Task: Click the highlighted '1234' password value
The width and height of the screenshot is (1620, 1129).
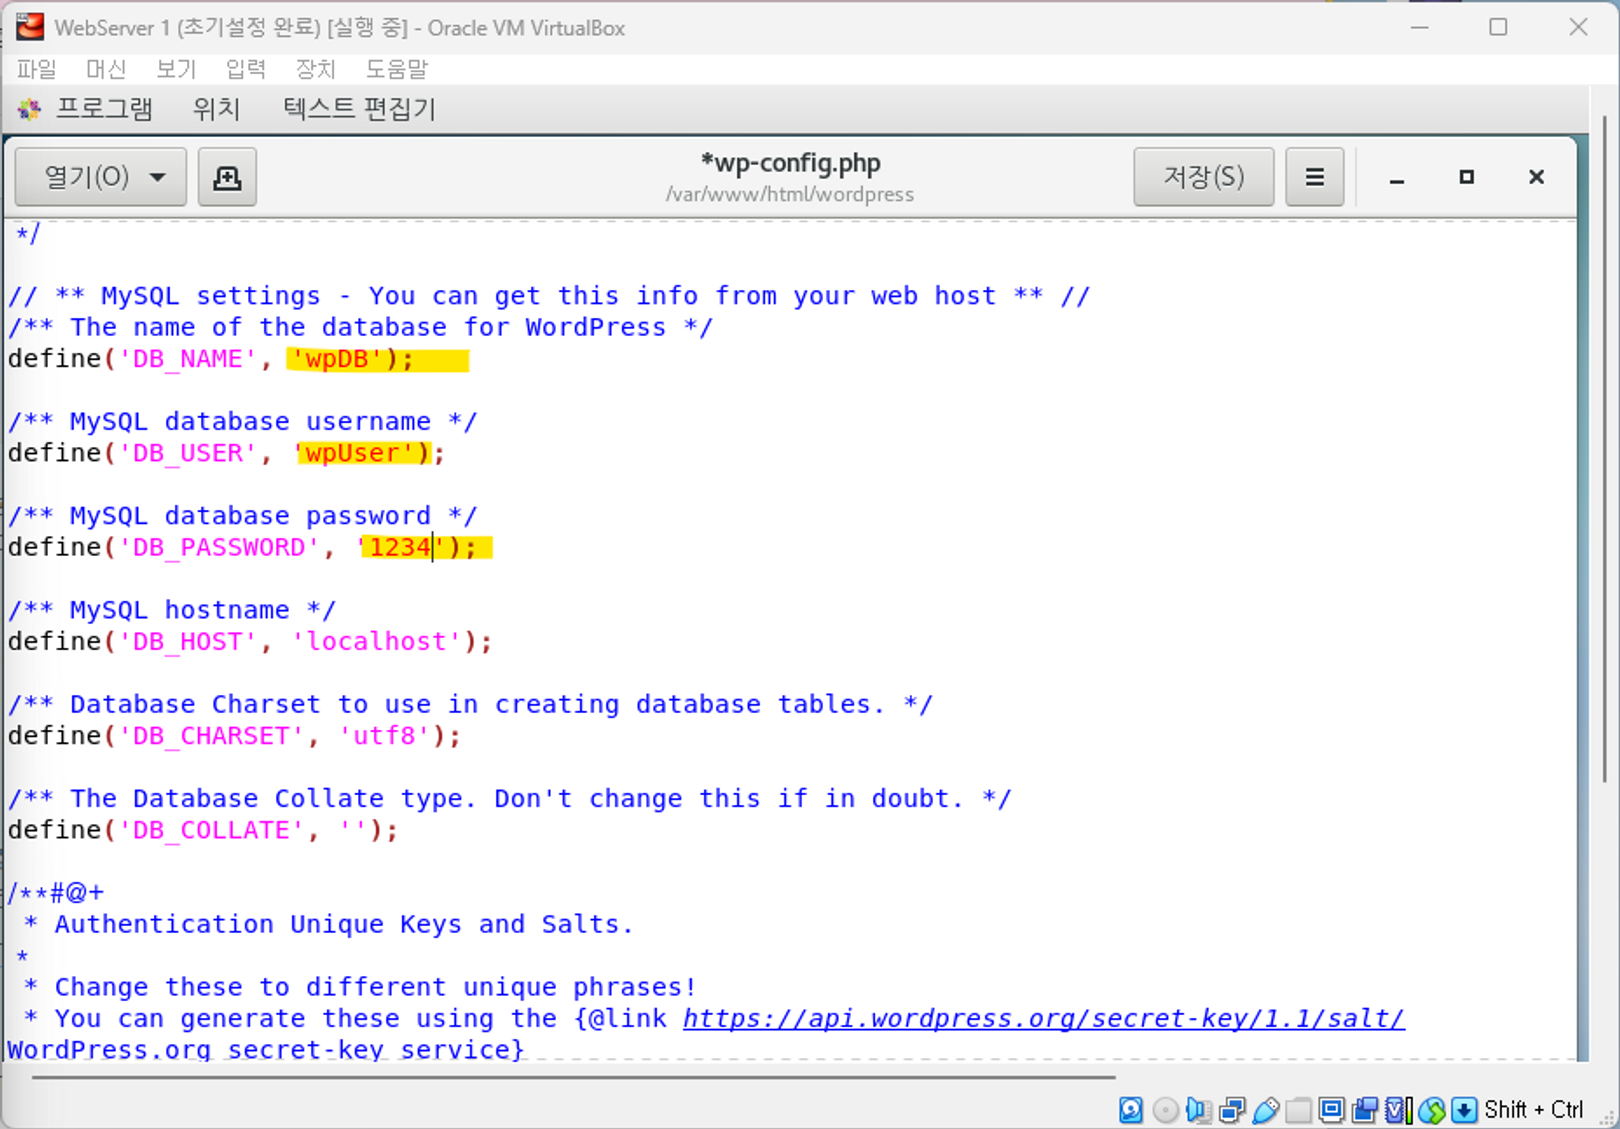Action: [x=400, y=547]
